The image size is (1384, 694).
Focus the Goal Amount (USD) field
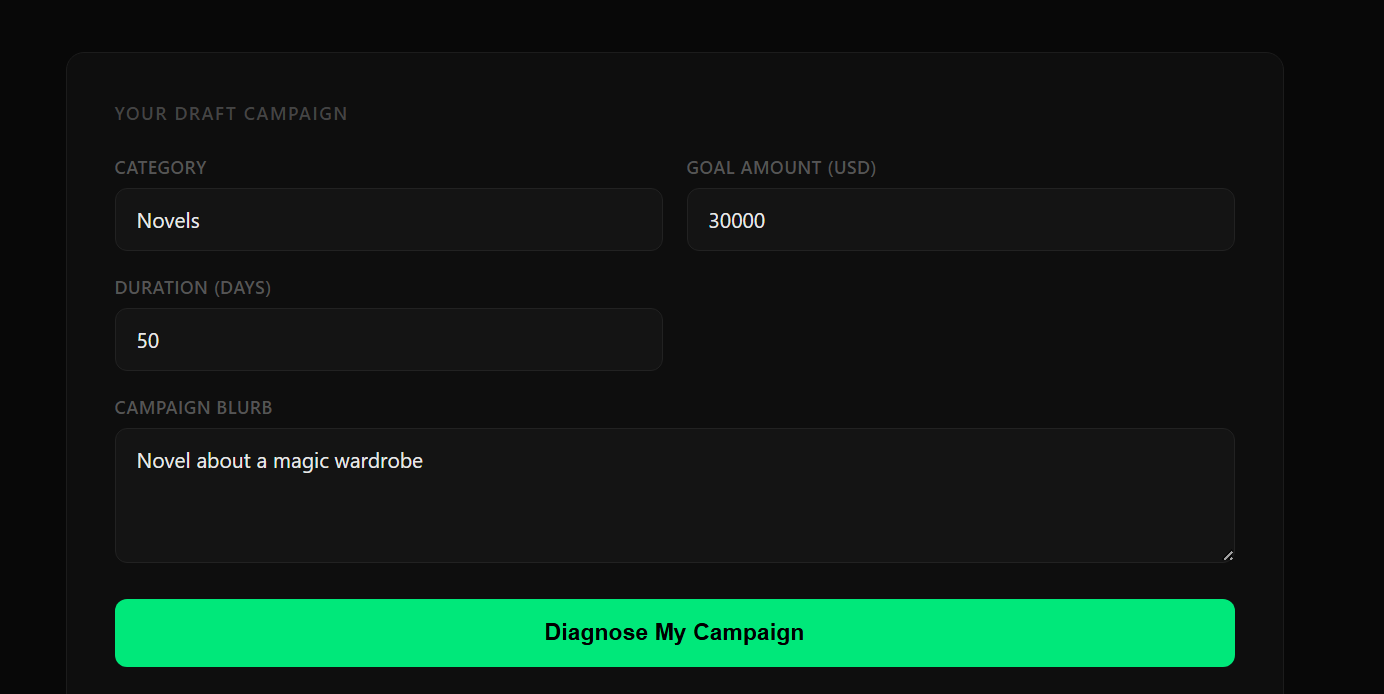point(960,220)
